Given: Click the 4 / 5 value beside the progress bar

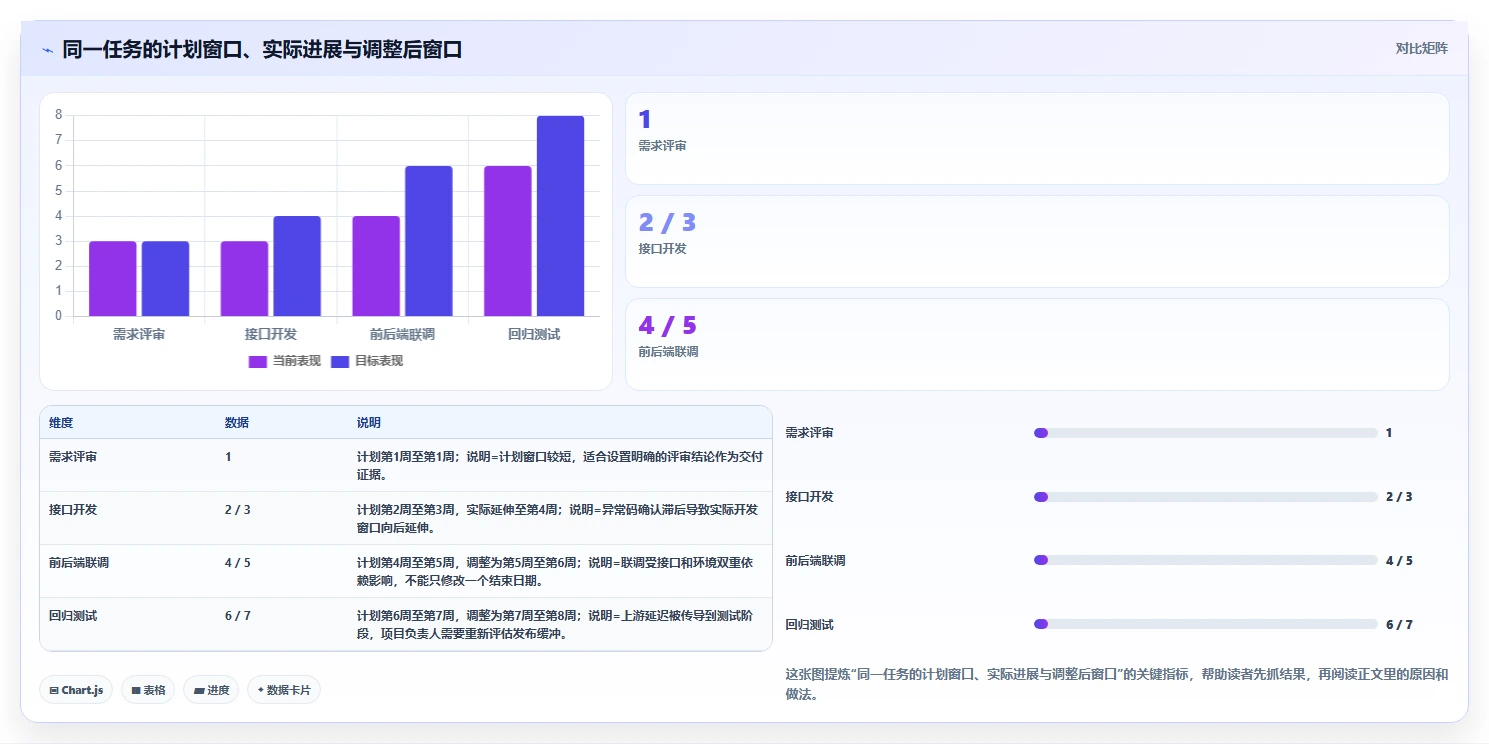Looking at the screenshot, I should (x=1399, y=561).
